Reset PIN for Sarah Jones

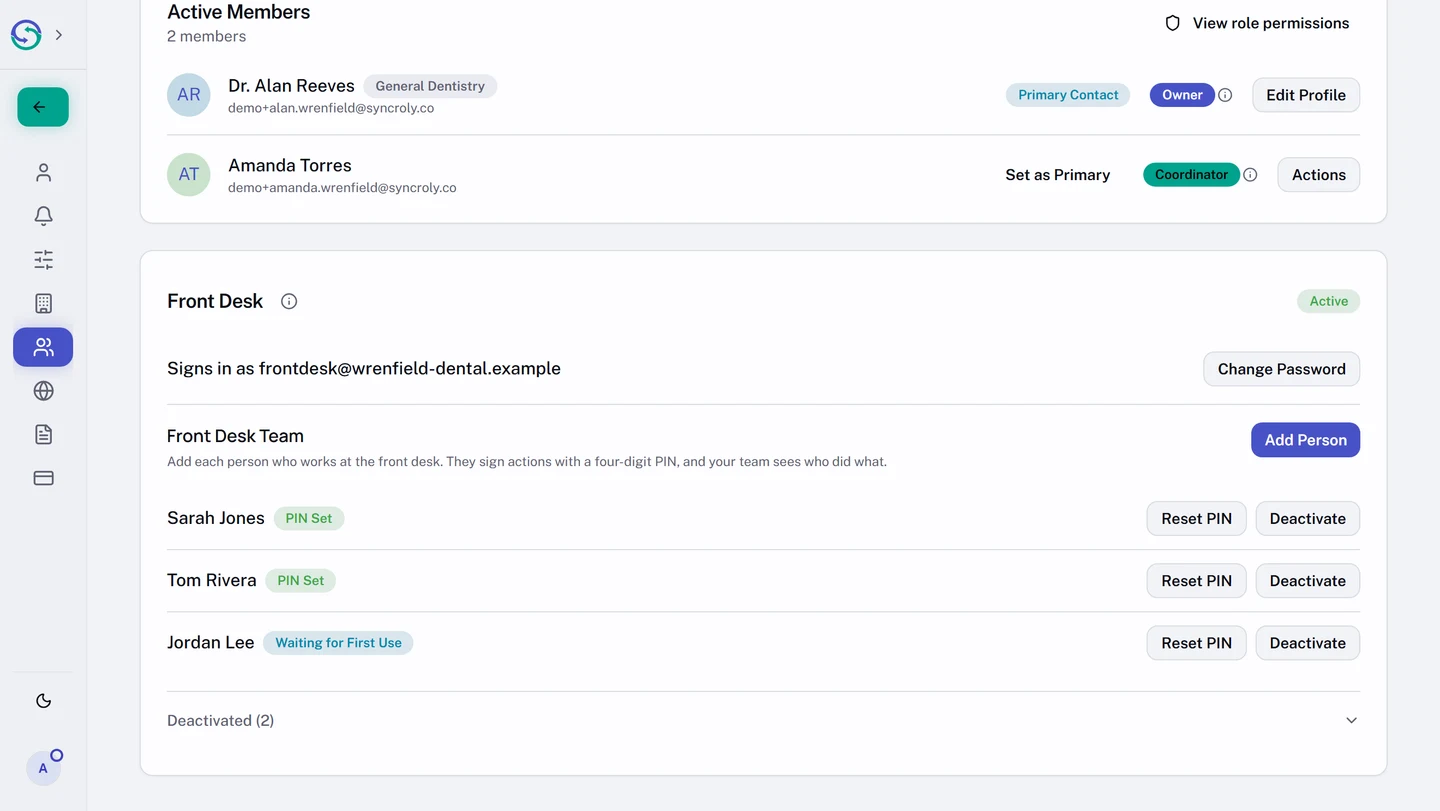click(1196, 519)
